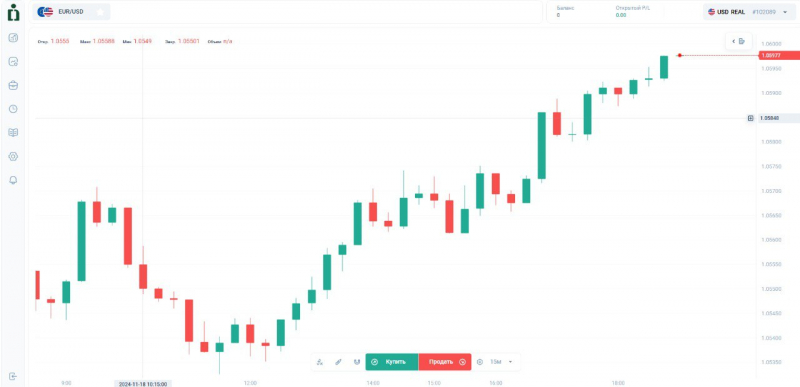
Task: Open the chart icon in left sidebar
Action: [13, 37]
